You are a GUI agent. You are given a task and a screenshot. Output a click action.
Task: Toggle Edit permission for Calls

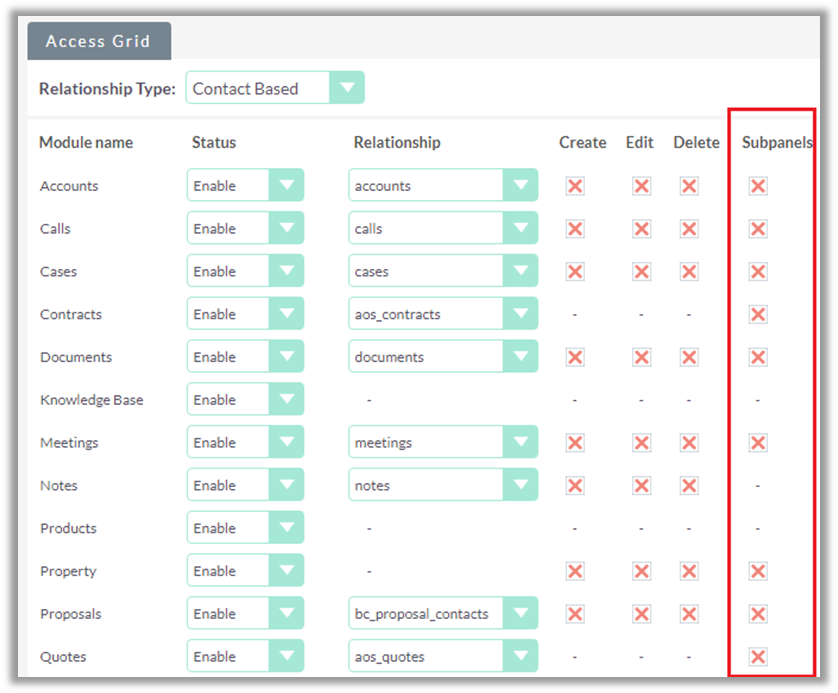click(642, 229)
